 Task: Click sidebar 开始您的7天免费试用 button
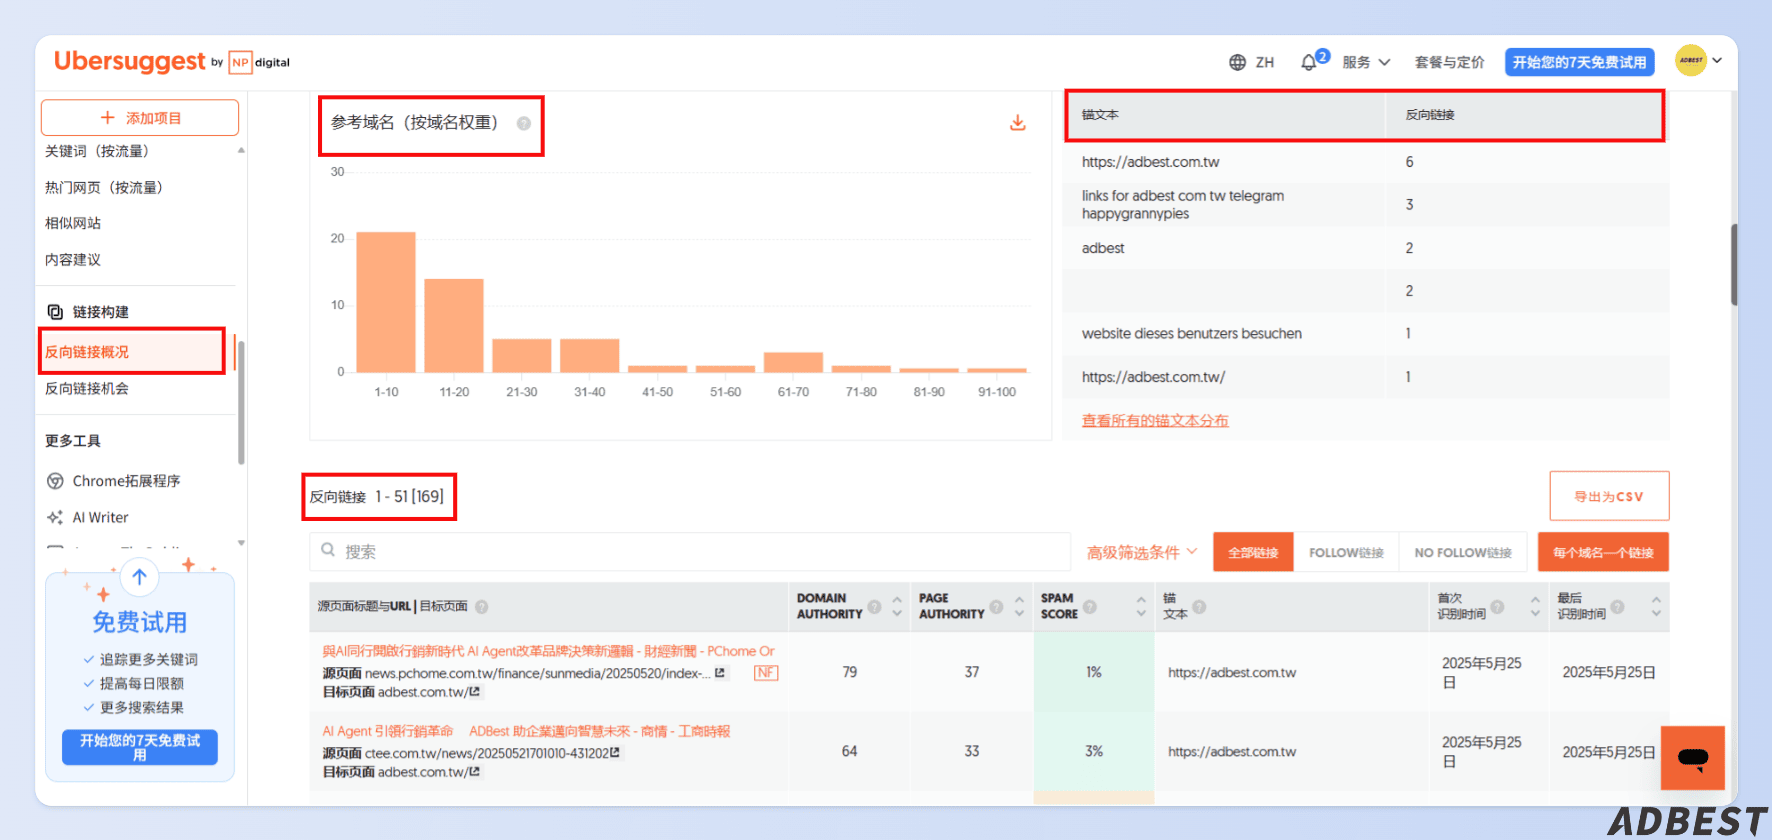[x=140, y=747]
